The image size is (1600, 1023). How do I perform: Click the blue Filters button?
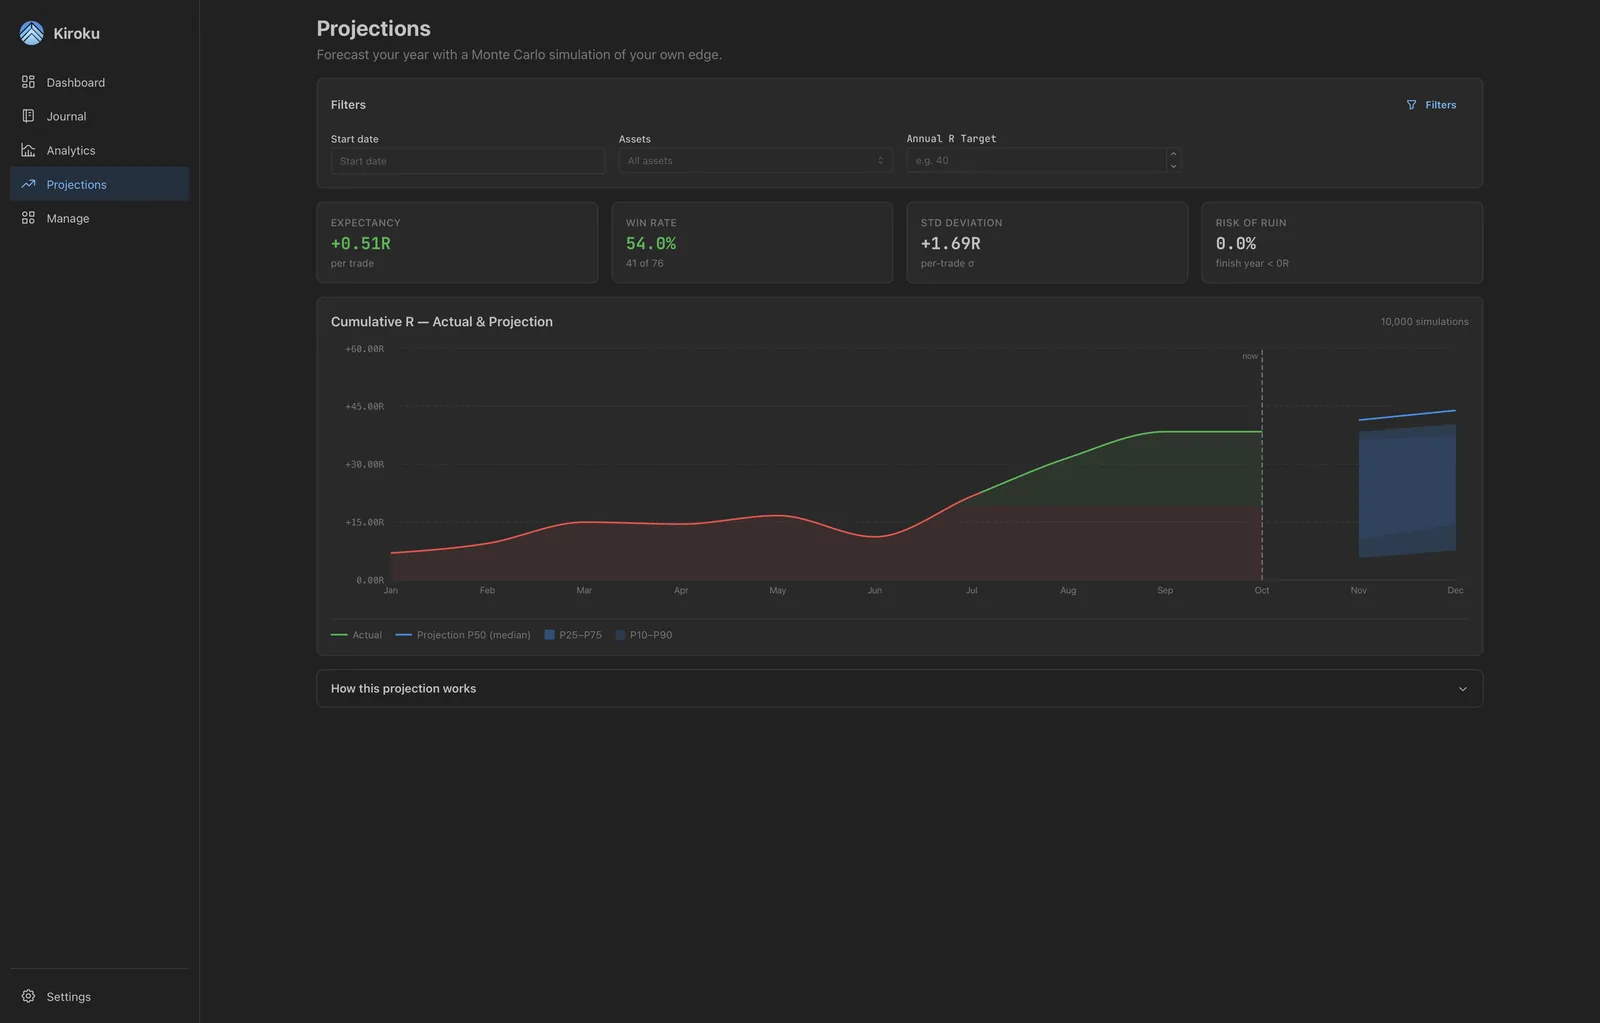pos(1431,105)
